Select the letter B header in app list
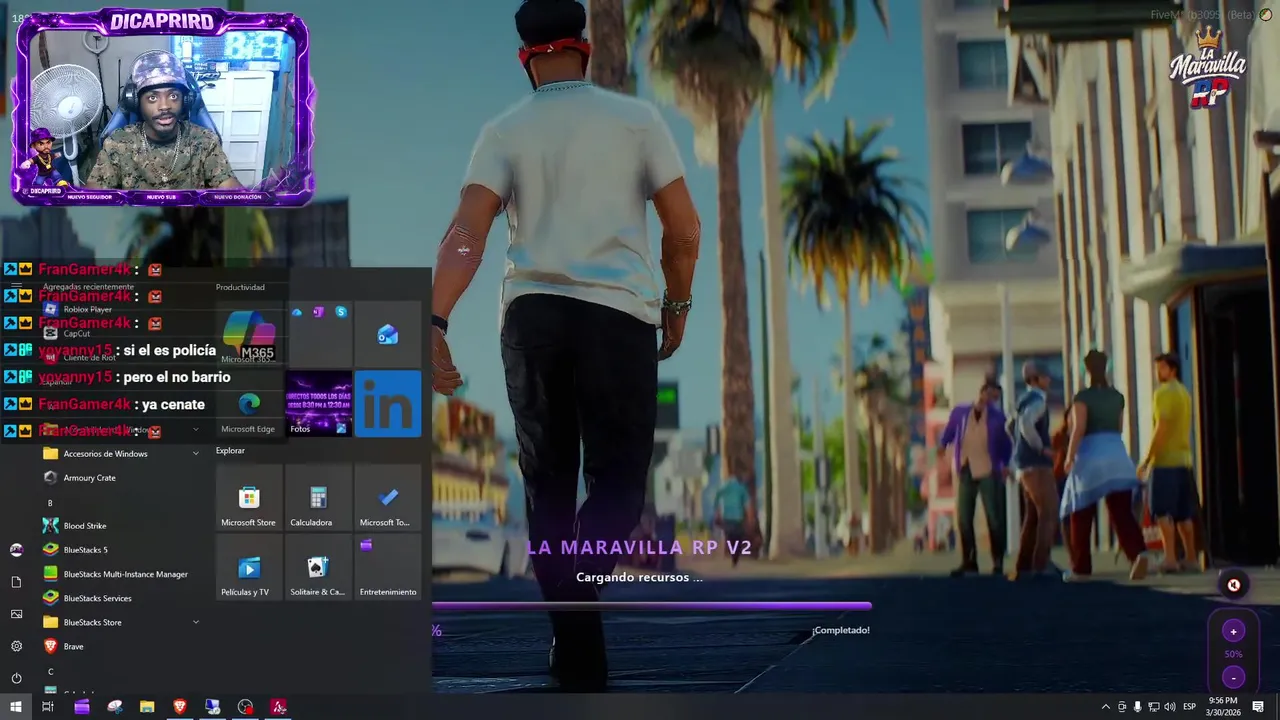1280x720 pixels. point(50,503)
